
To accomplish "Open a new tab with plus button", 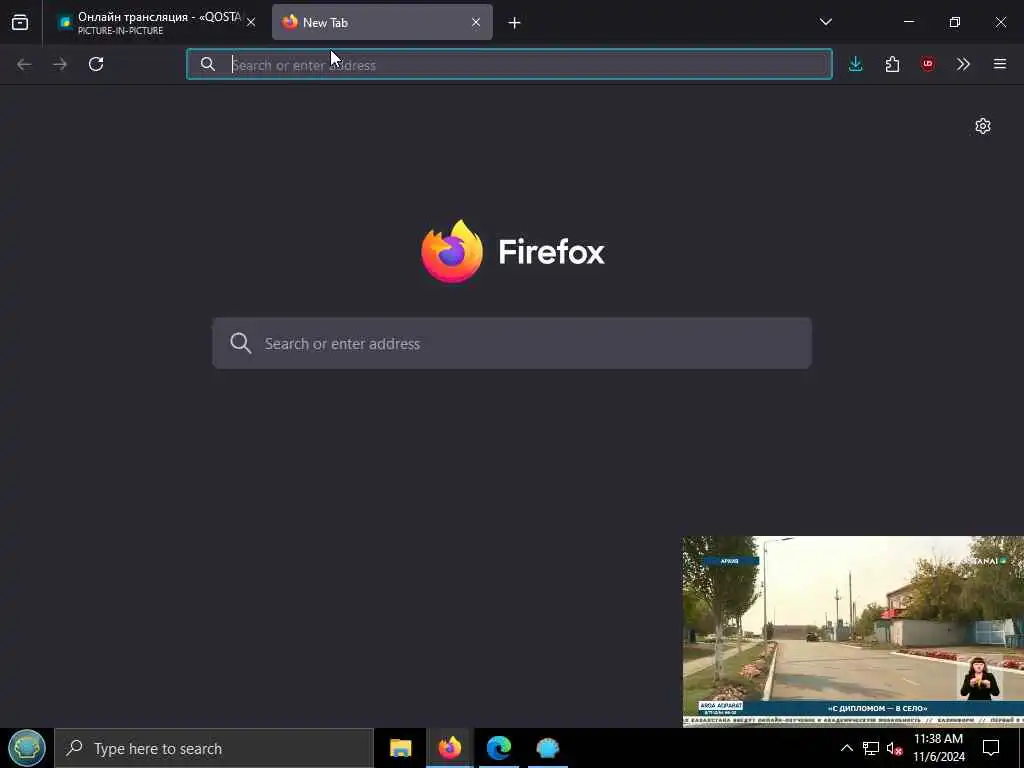I will point(515,23).
